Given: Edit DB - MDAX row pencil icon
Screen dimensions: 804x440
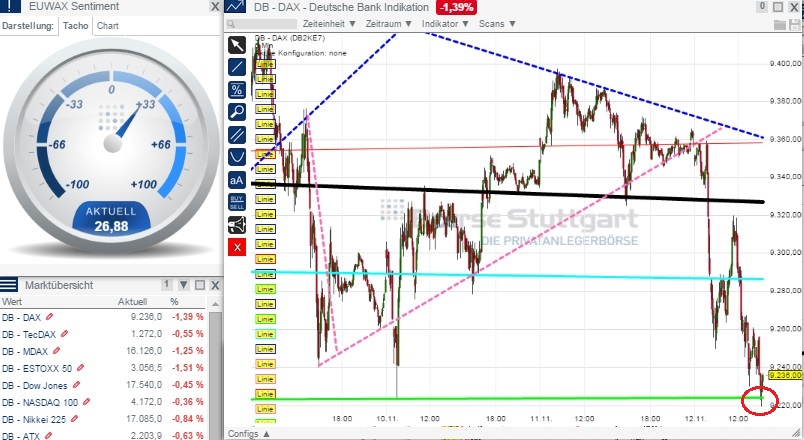Looking at the screenshot, I should [56, 351].
